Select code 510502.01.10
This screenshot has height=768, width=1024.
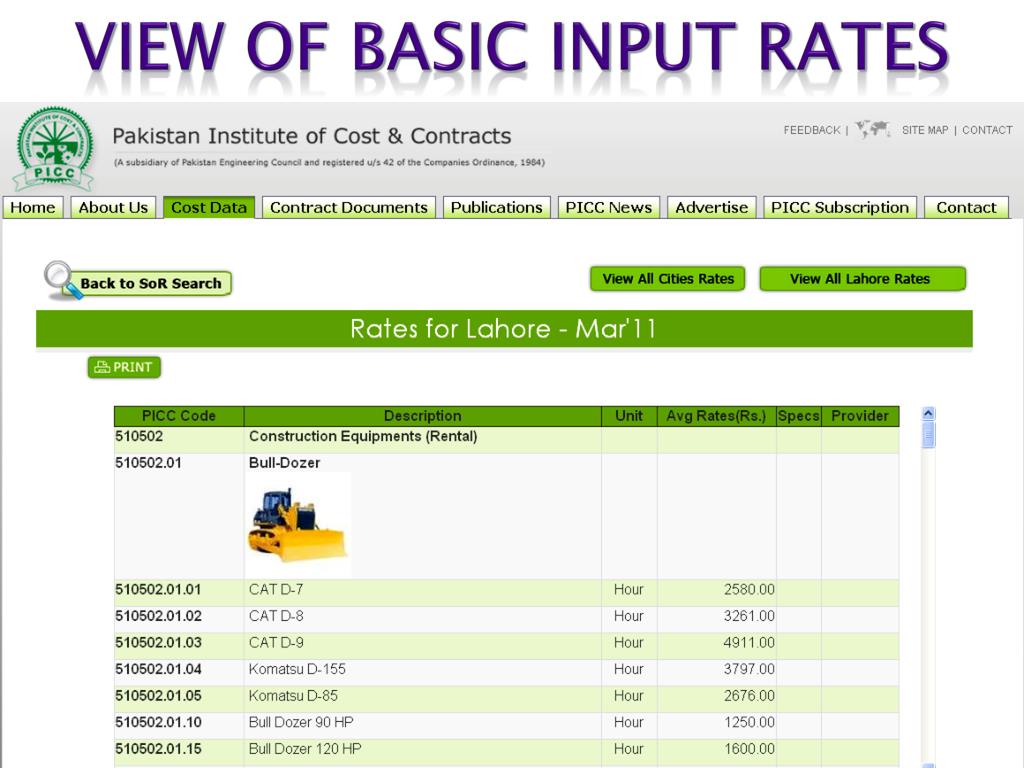[x=159, y=723]
